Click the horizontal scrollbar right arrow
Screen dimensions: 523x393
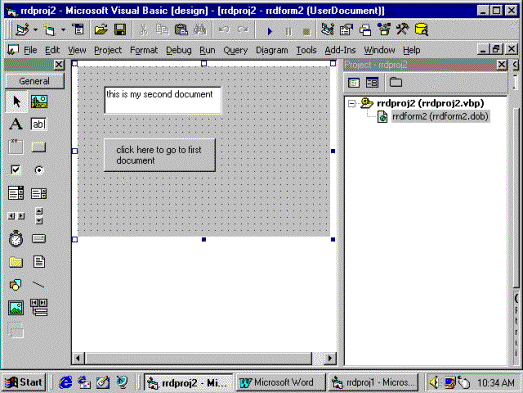point(330,358)
